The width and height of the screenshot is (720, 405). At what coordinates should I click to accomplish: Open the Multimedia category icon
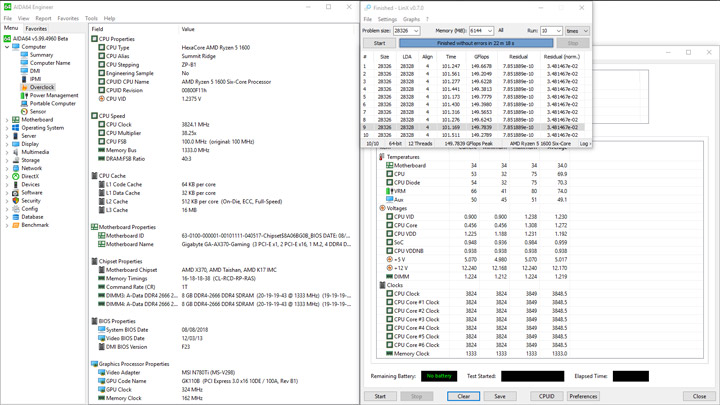coord(16,152)
